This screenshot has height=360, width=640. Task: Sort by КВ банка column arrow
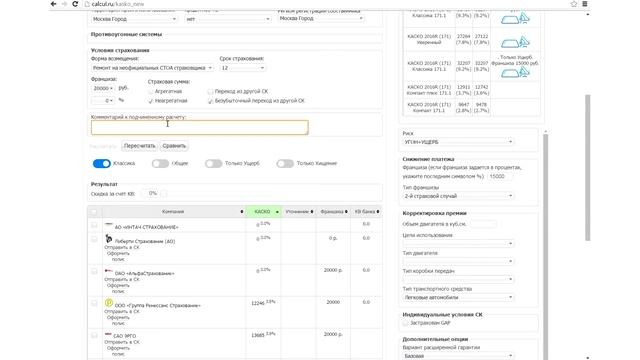click(x=378, y=212)
